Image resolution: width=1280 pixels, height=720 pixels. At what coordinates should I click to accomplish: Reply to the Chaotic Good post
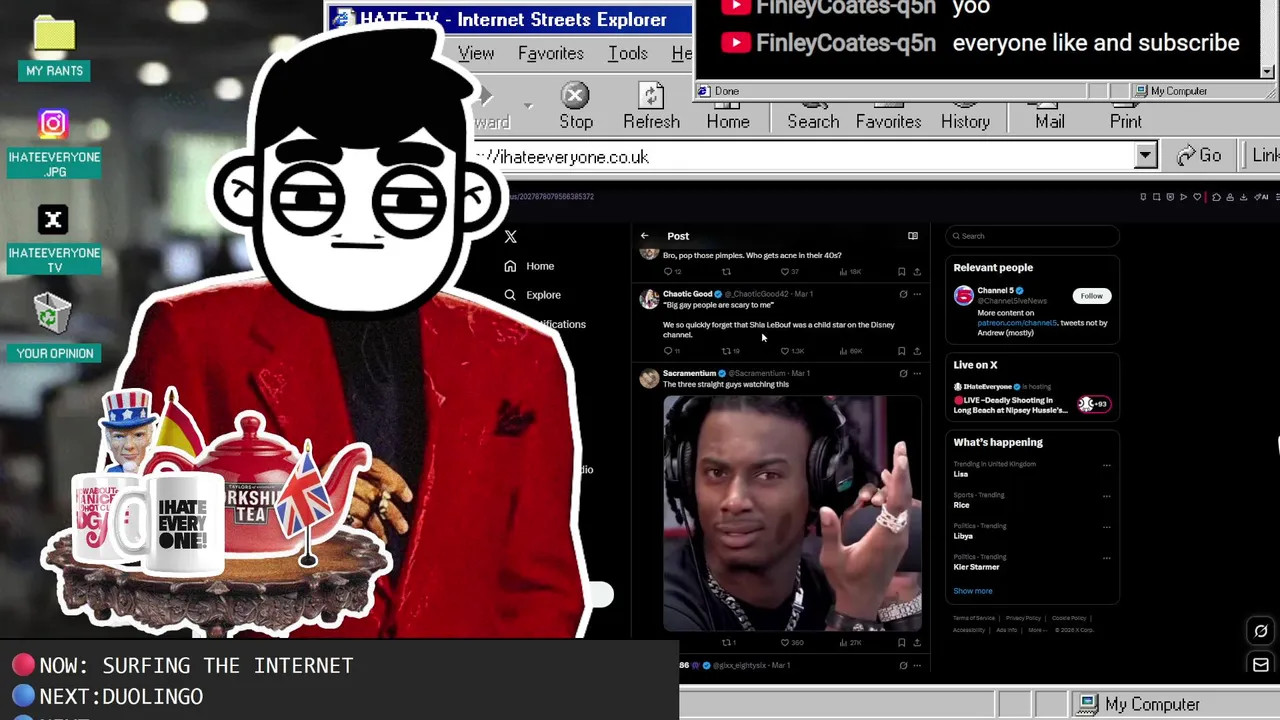coord(668,351)
